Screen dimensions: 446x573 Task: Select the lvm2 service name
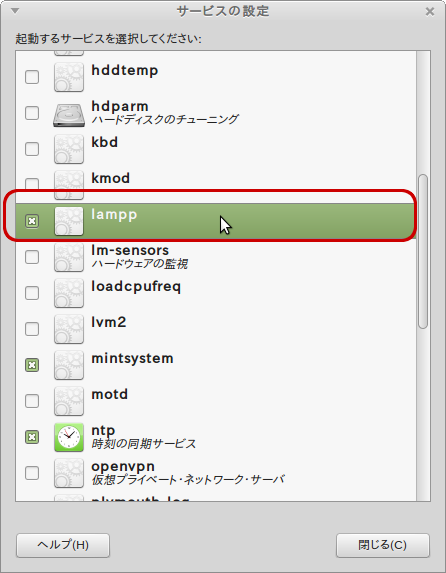coord(109,322)
